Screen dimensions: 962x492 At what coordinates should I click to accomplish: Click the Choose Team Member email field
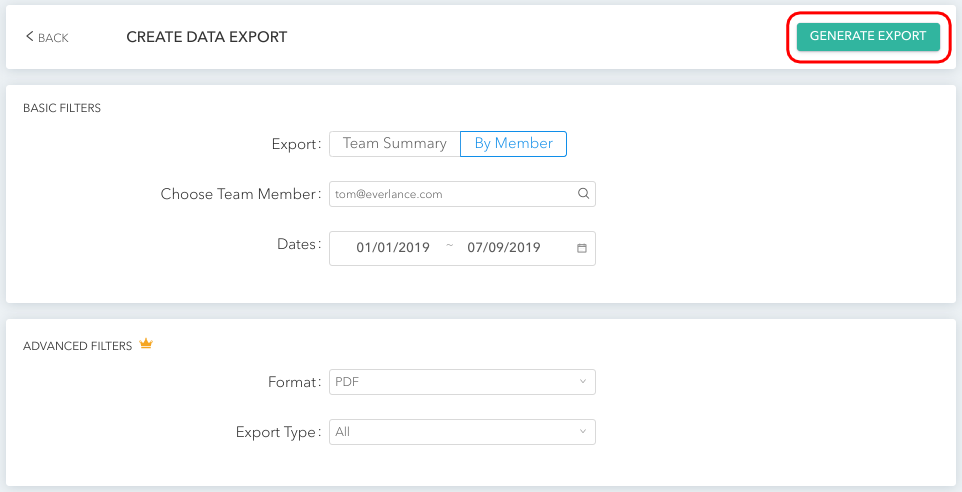[463, 194]
